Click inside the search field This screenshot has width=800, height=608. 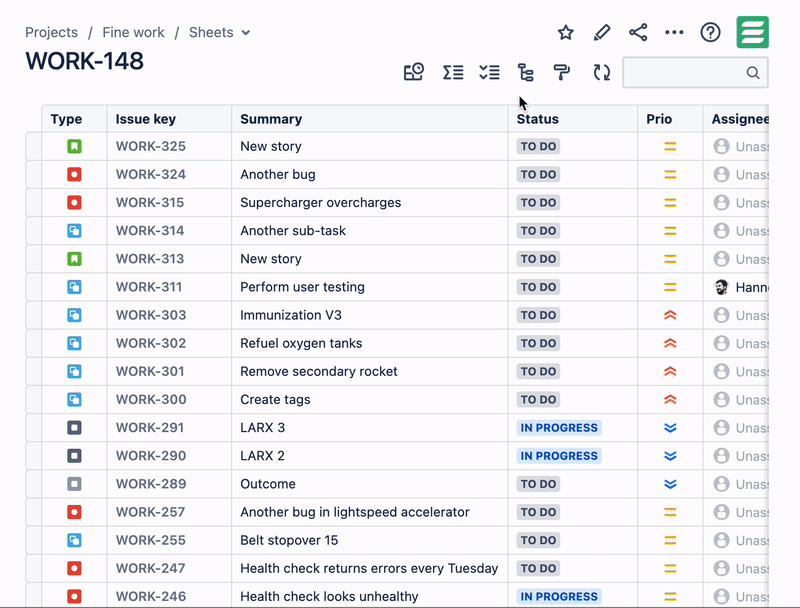coord(690,72)
